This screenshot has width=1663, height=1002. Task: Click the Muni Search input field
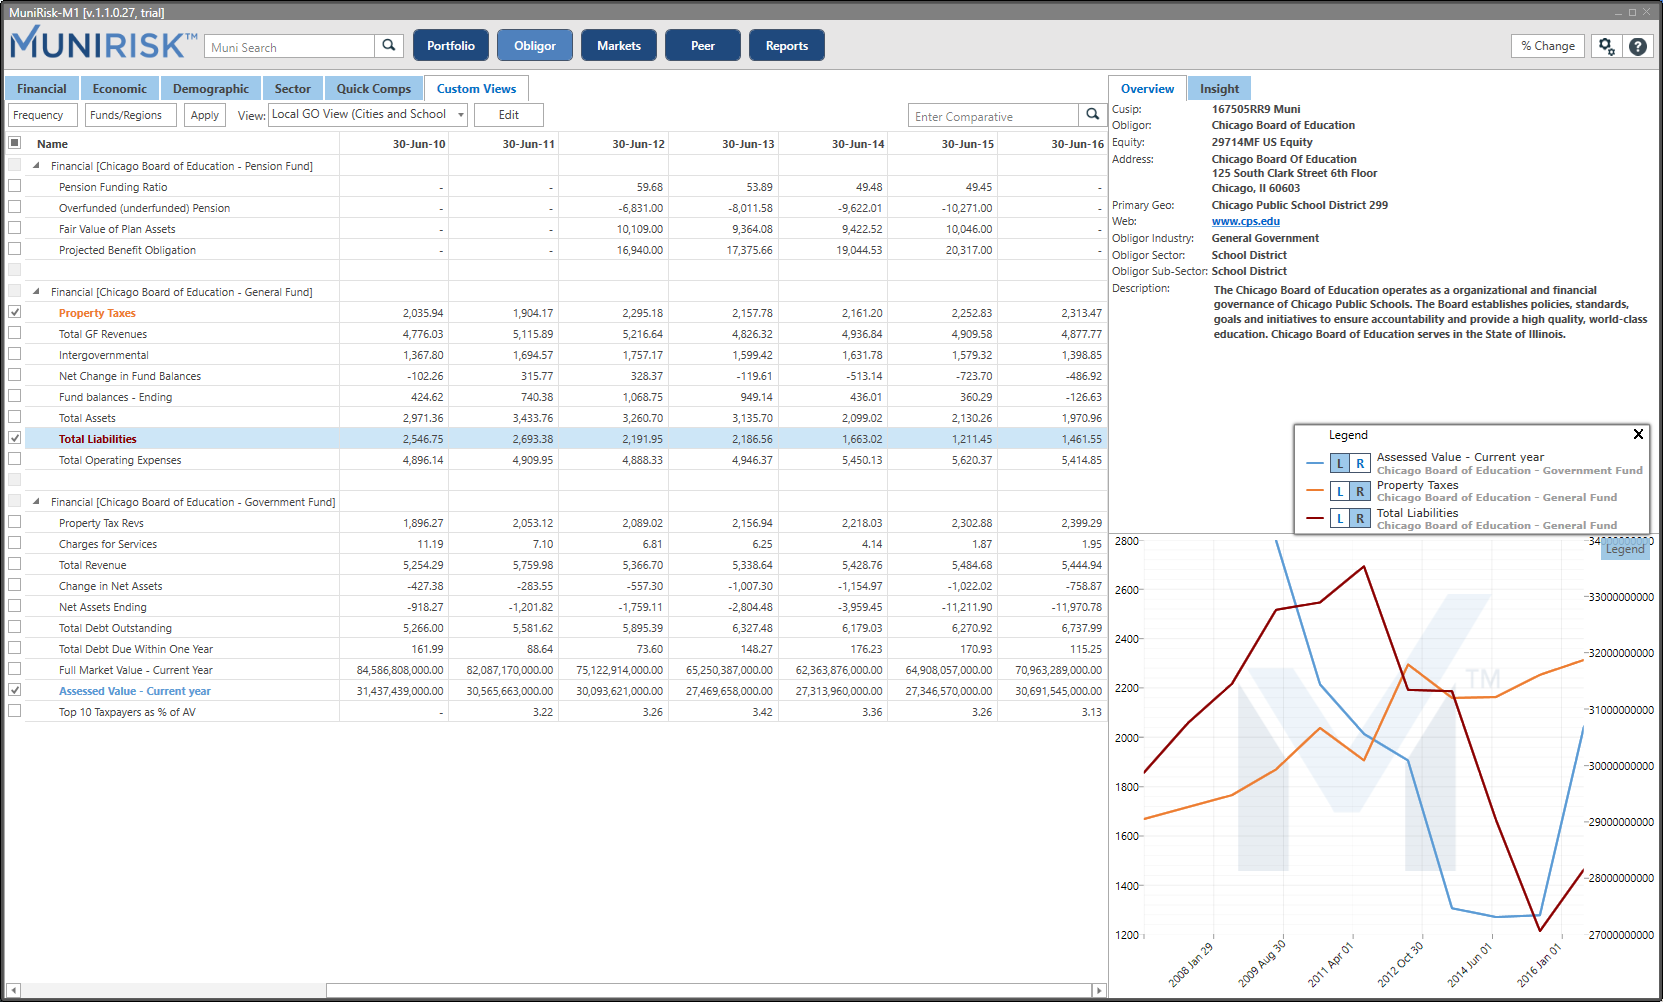(290, 47)
